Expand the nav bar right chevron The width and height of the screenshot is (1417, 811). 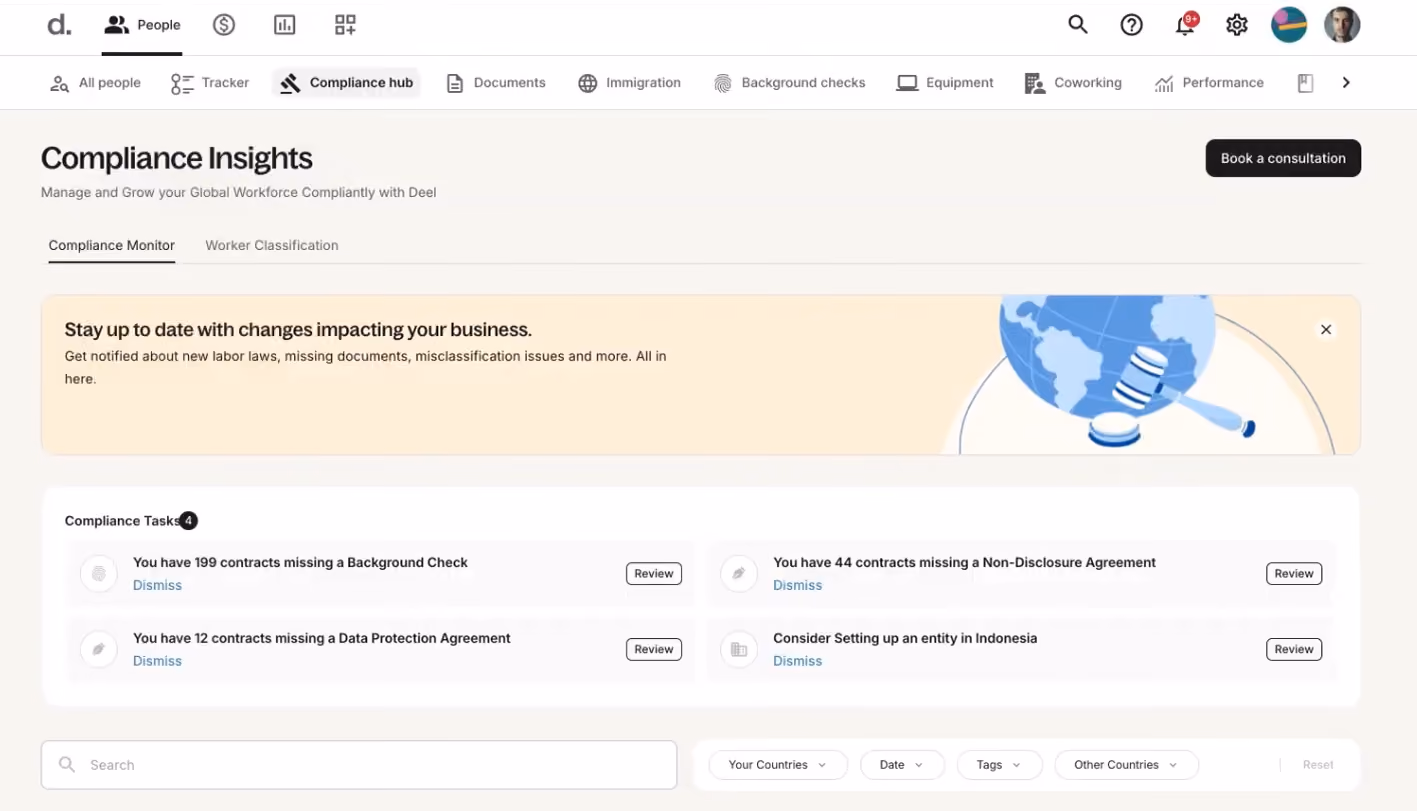coord(1346,83)
